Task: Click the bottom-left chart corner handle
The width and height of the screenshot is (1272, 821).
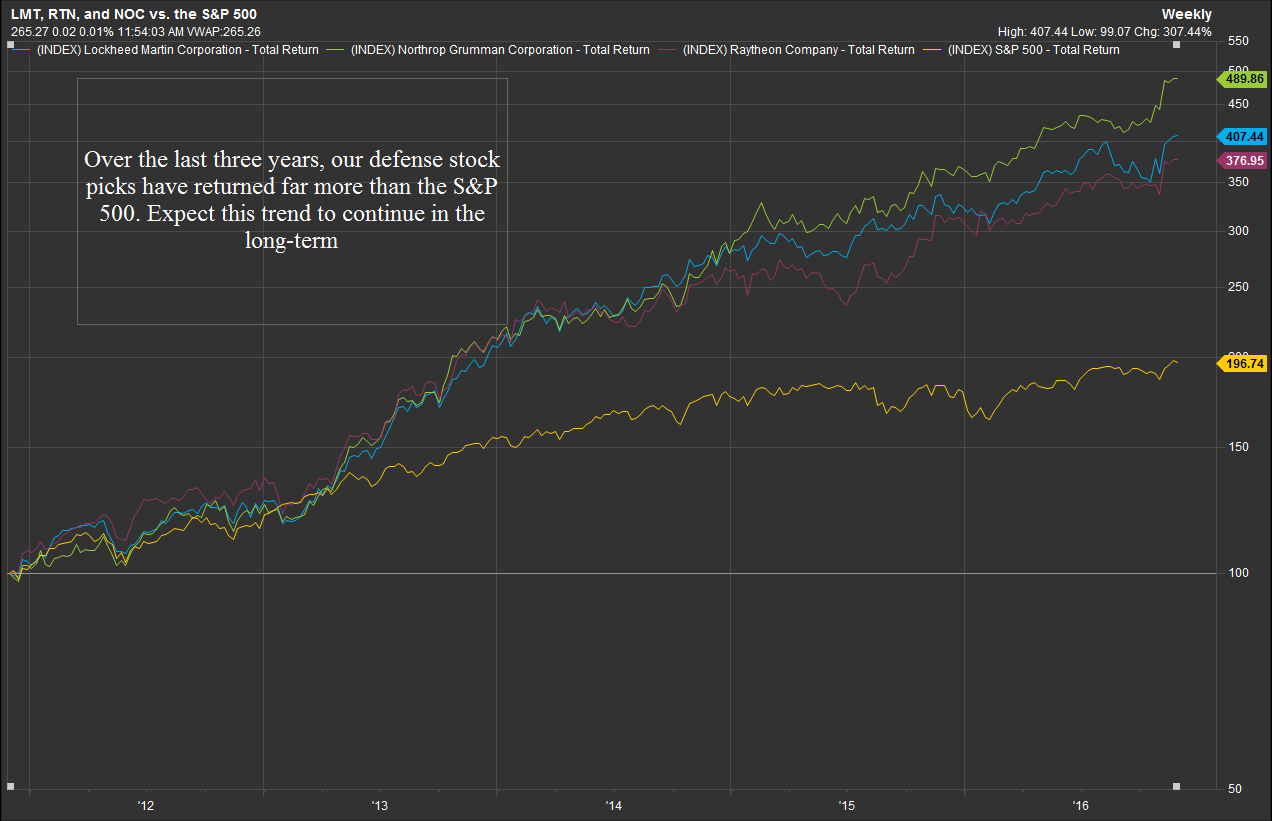Action: click(10, 786)
